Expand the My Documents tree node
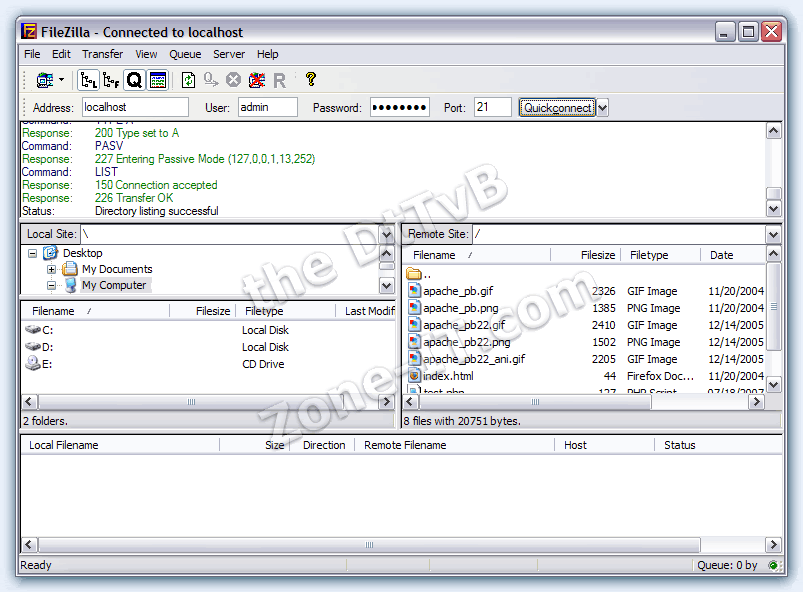The image size is (803, 592). (51, 269)
